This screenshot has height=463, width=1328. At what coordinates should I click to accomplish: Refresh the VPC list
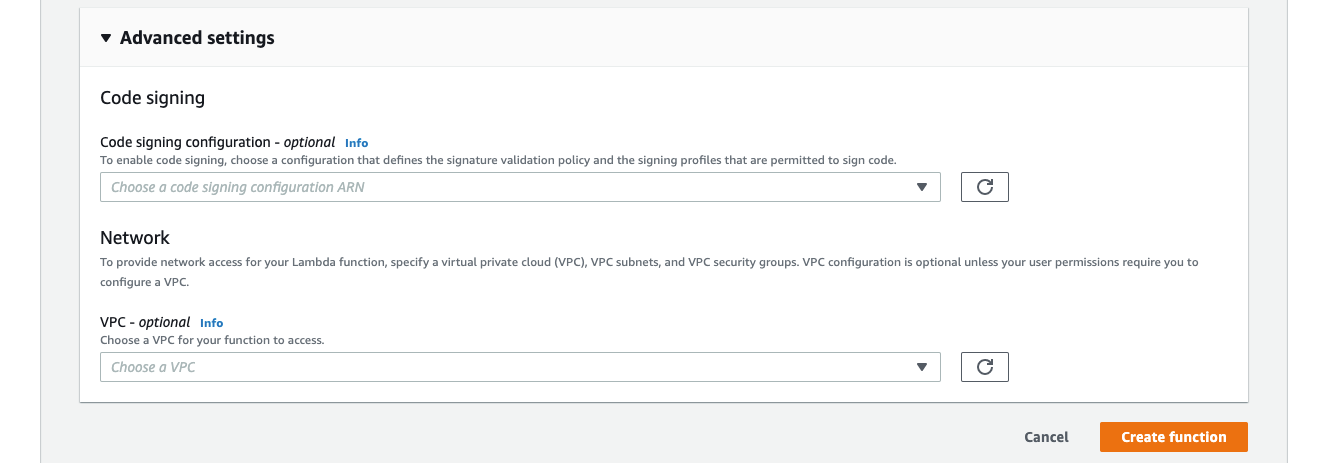tap(984, 367)
